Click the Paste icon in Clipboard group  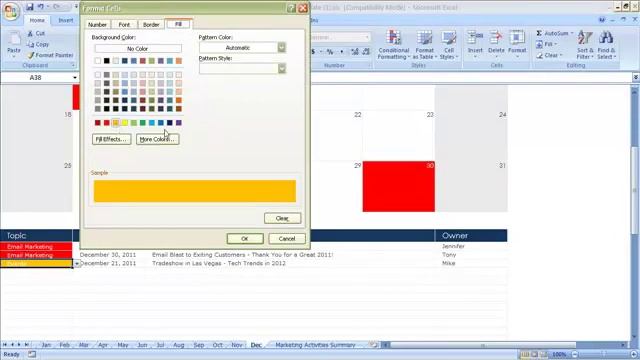coord(14,38)
